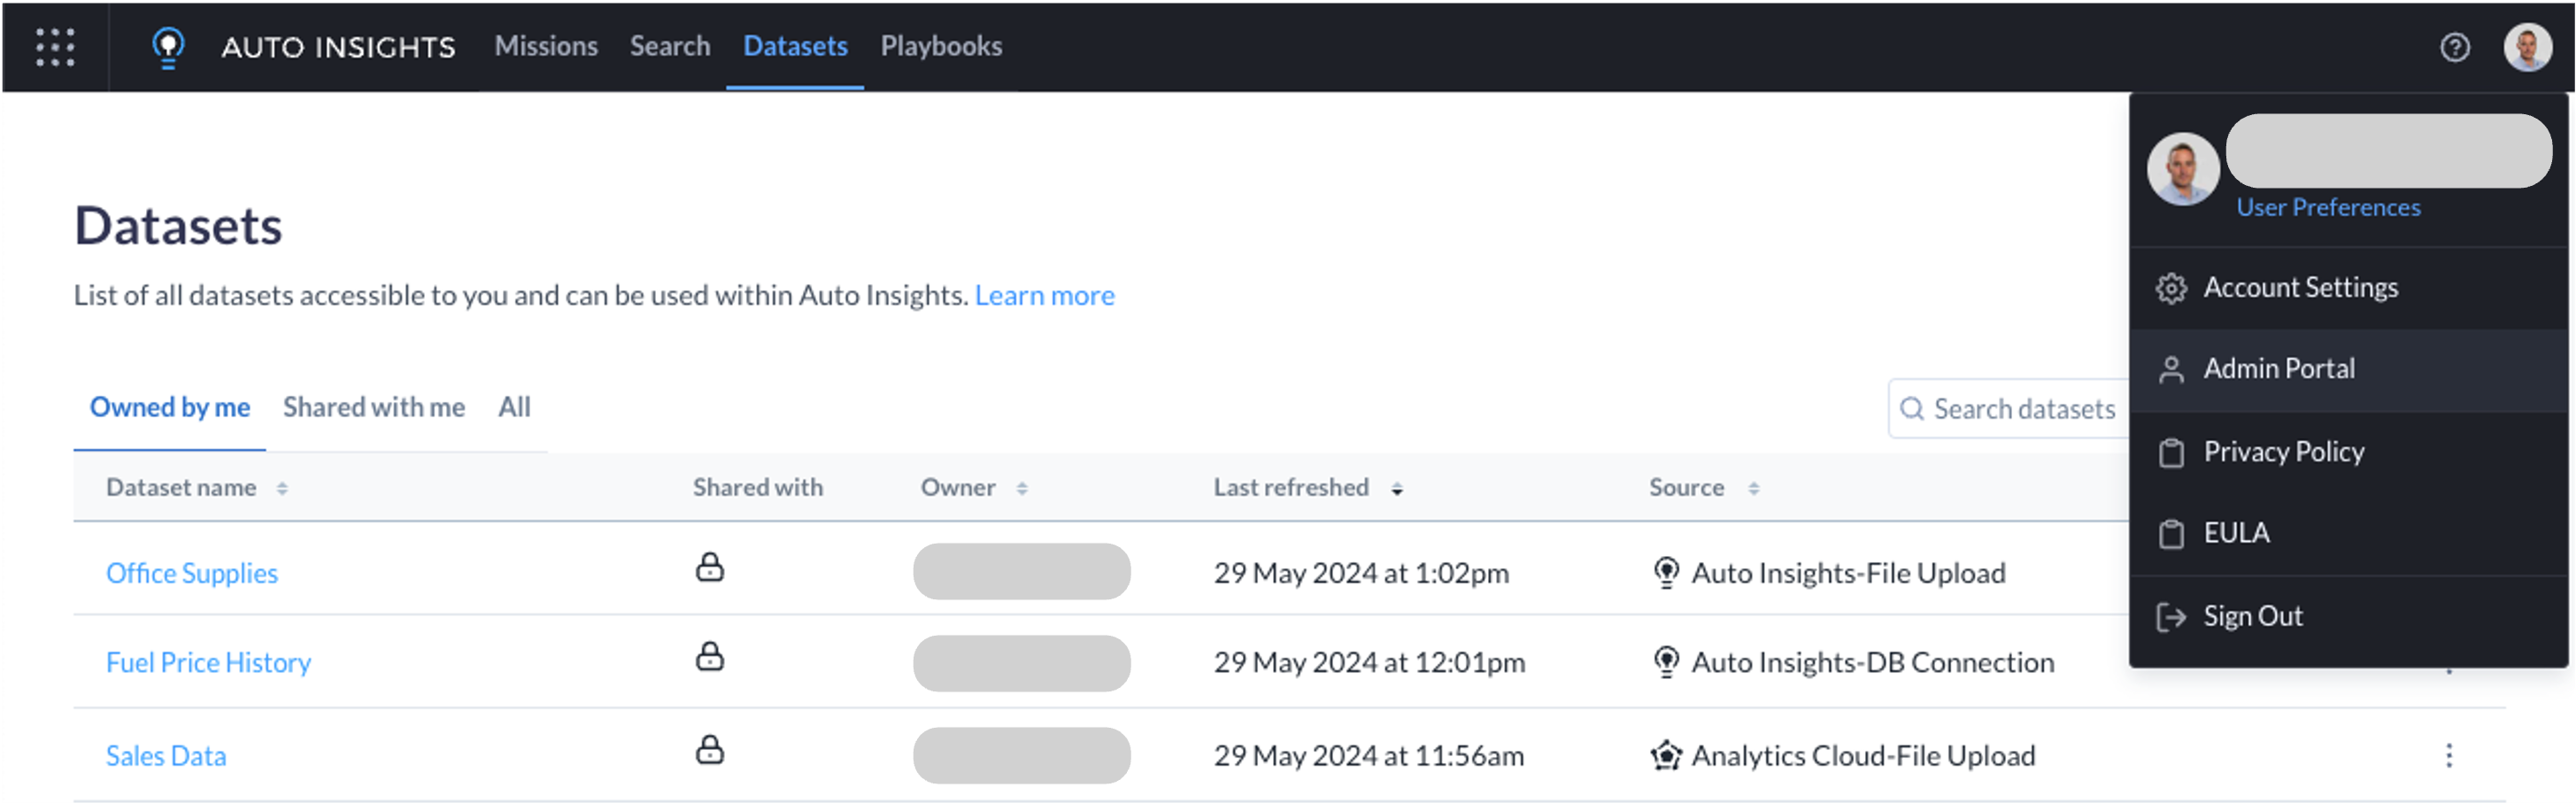Click the '29 May 2024 at 12:01pm' cell
2576x803 pixels.
[1369, 662]
